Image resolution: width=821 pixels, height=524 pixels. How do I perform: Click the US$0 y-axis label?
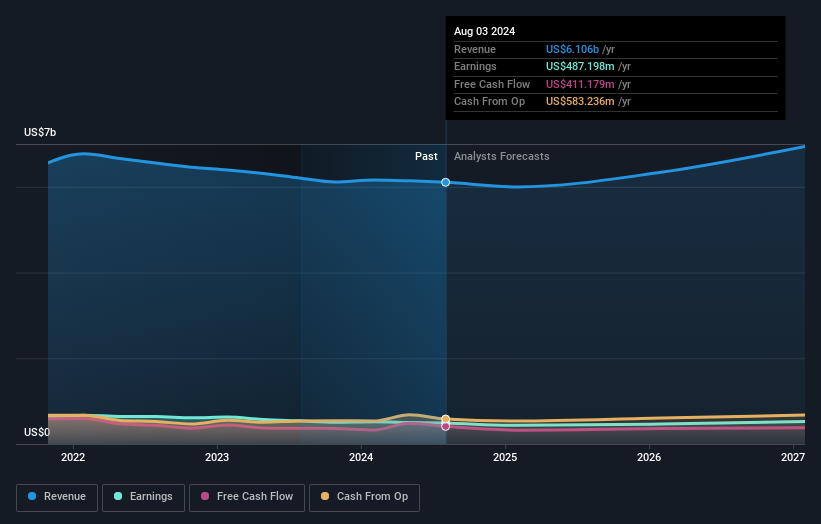pos(37,432)
